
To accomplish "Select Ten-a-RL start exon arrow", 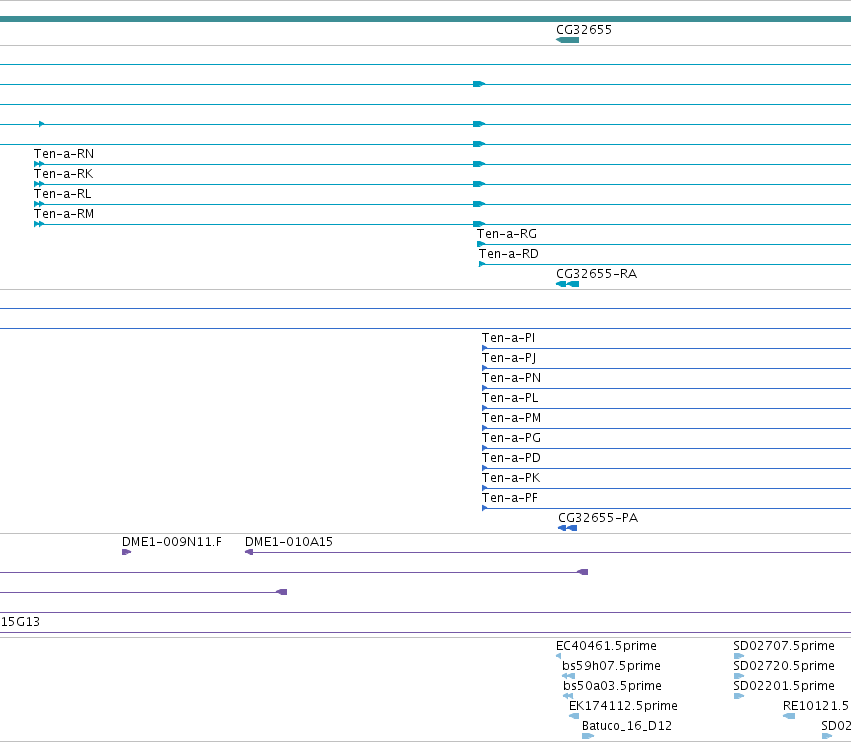I will (39, 204).
